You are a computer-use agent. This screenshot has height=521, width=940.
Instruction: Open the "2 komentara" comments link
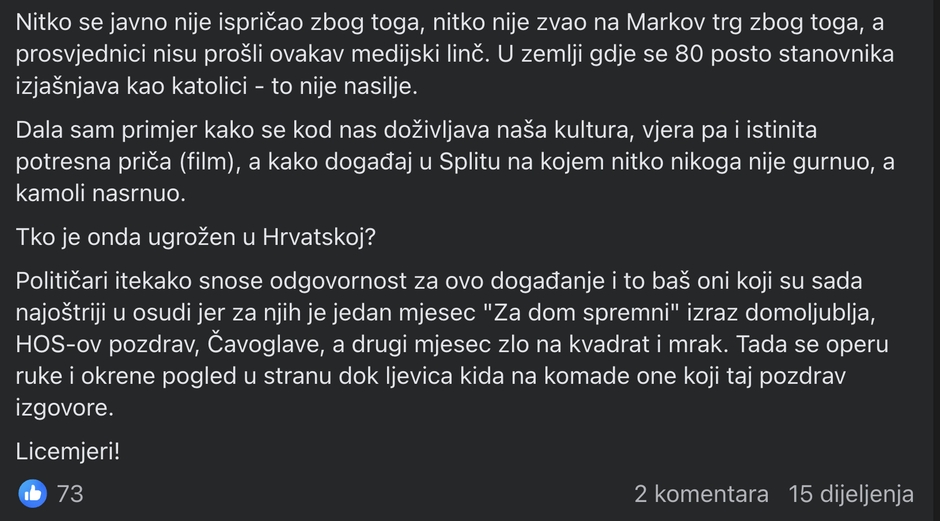701,493
